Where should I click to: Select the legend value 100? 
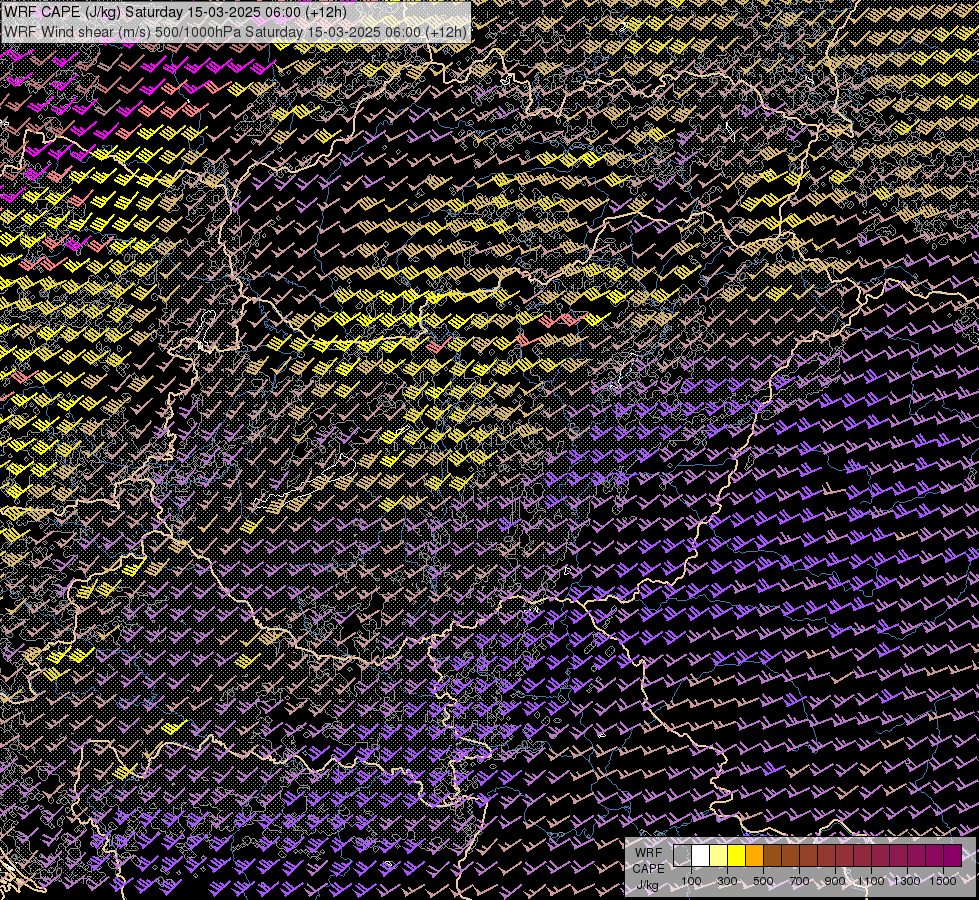(691, 881)
